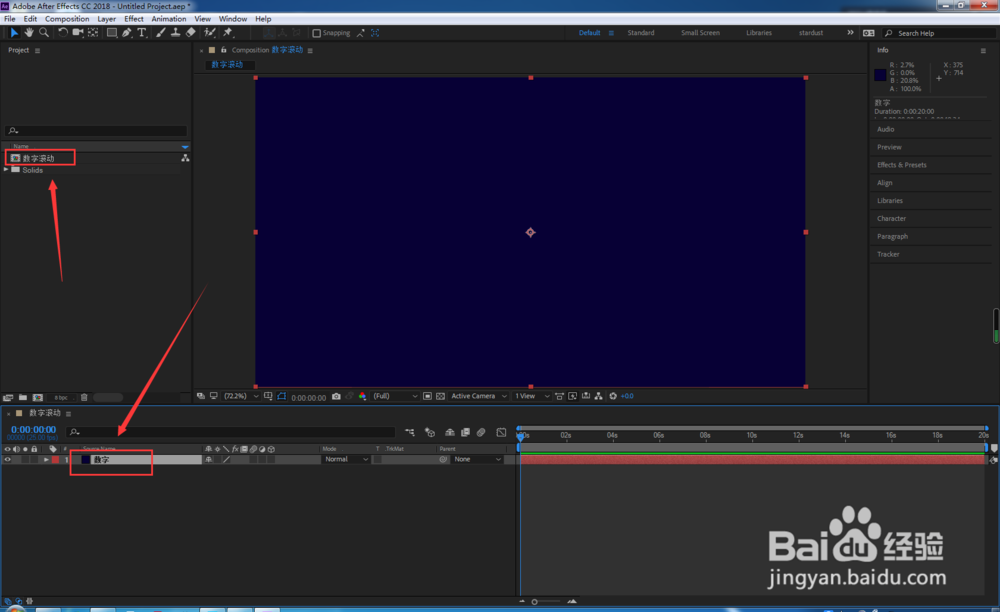Switch to the stardust workspace
The width and height of the screenshot is (1000, 612).
(x=811, y=33)
